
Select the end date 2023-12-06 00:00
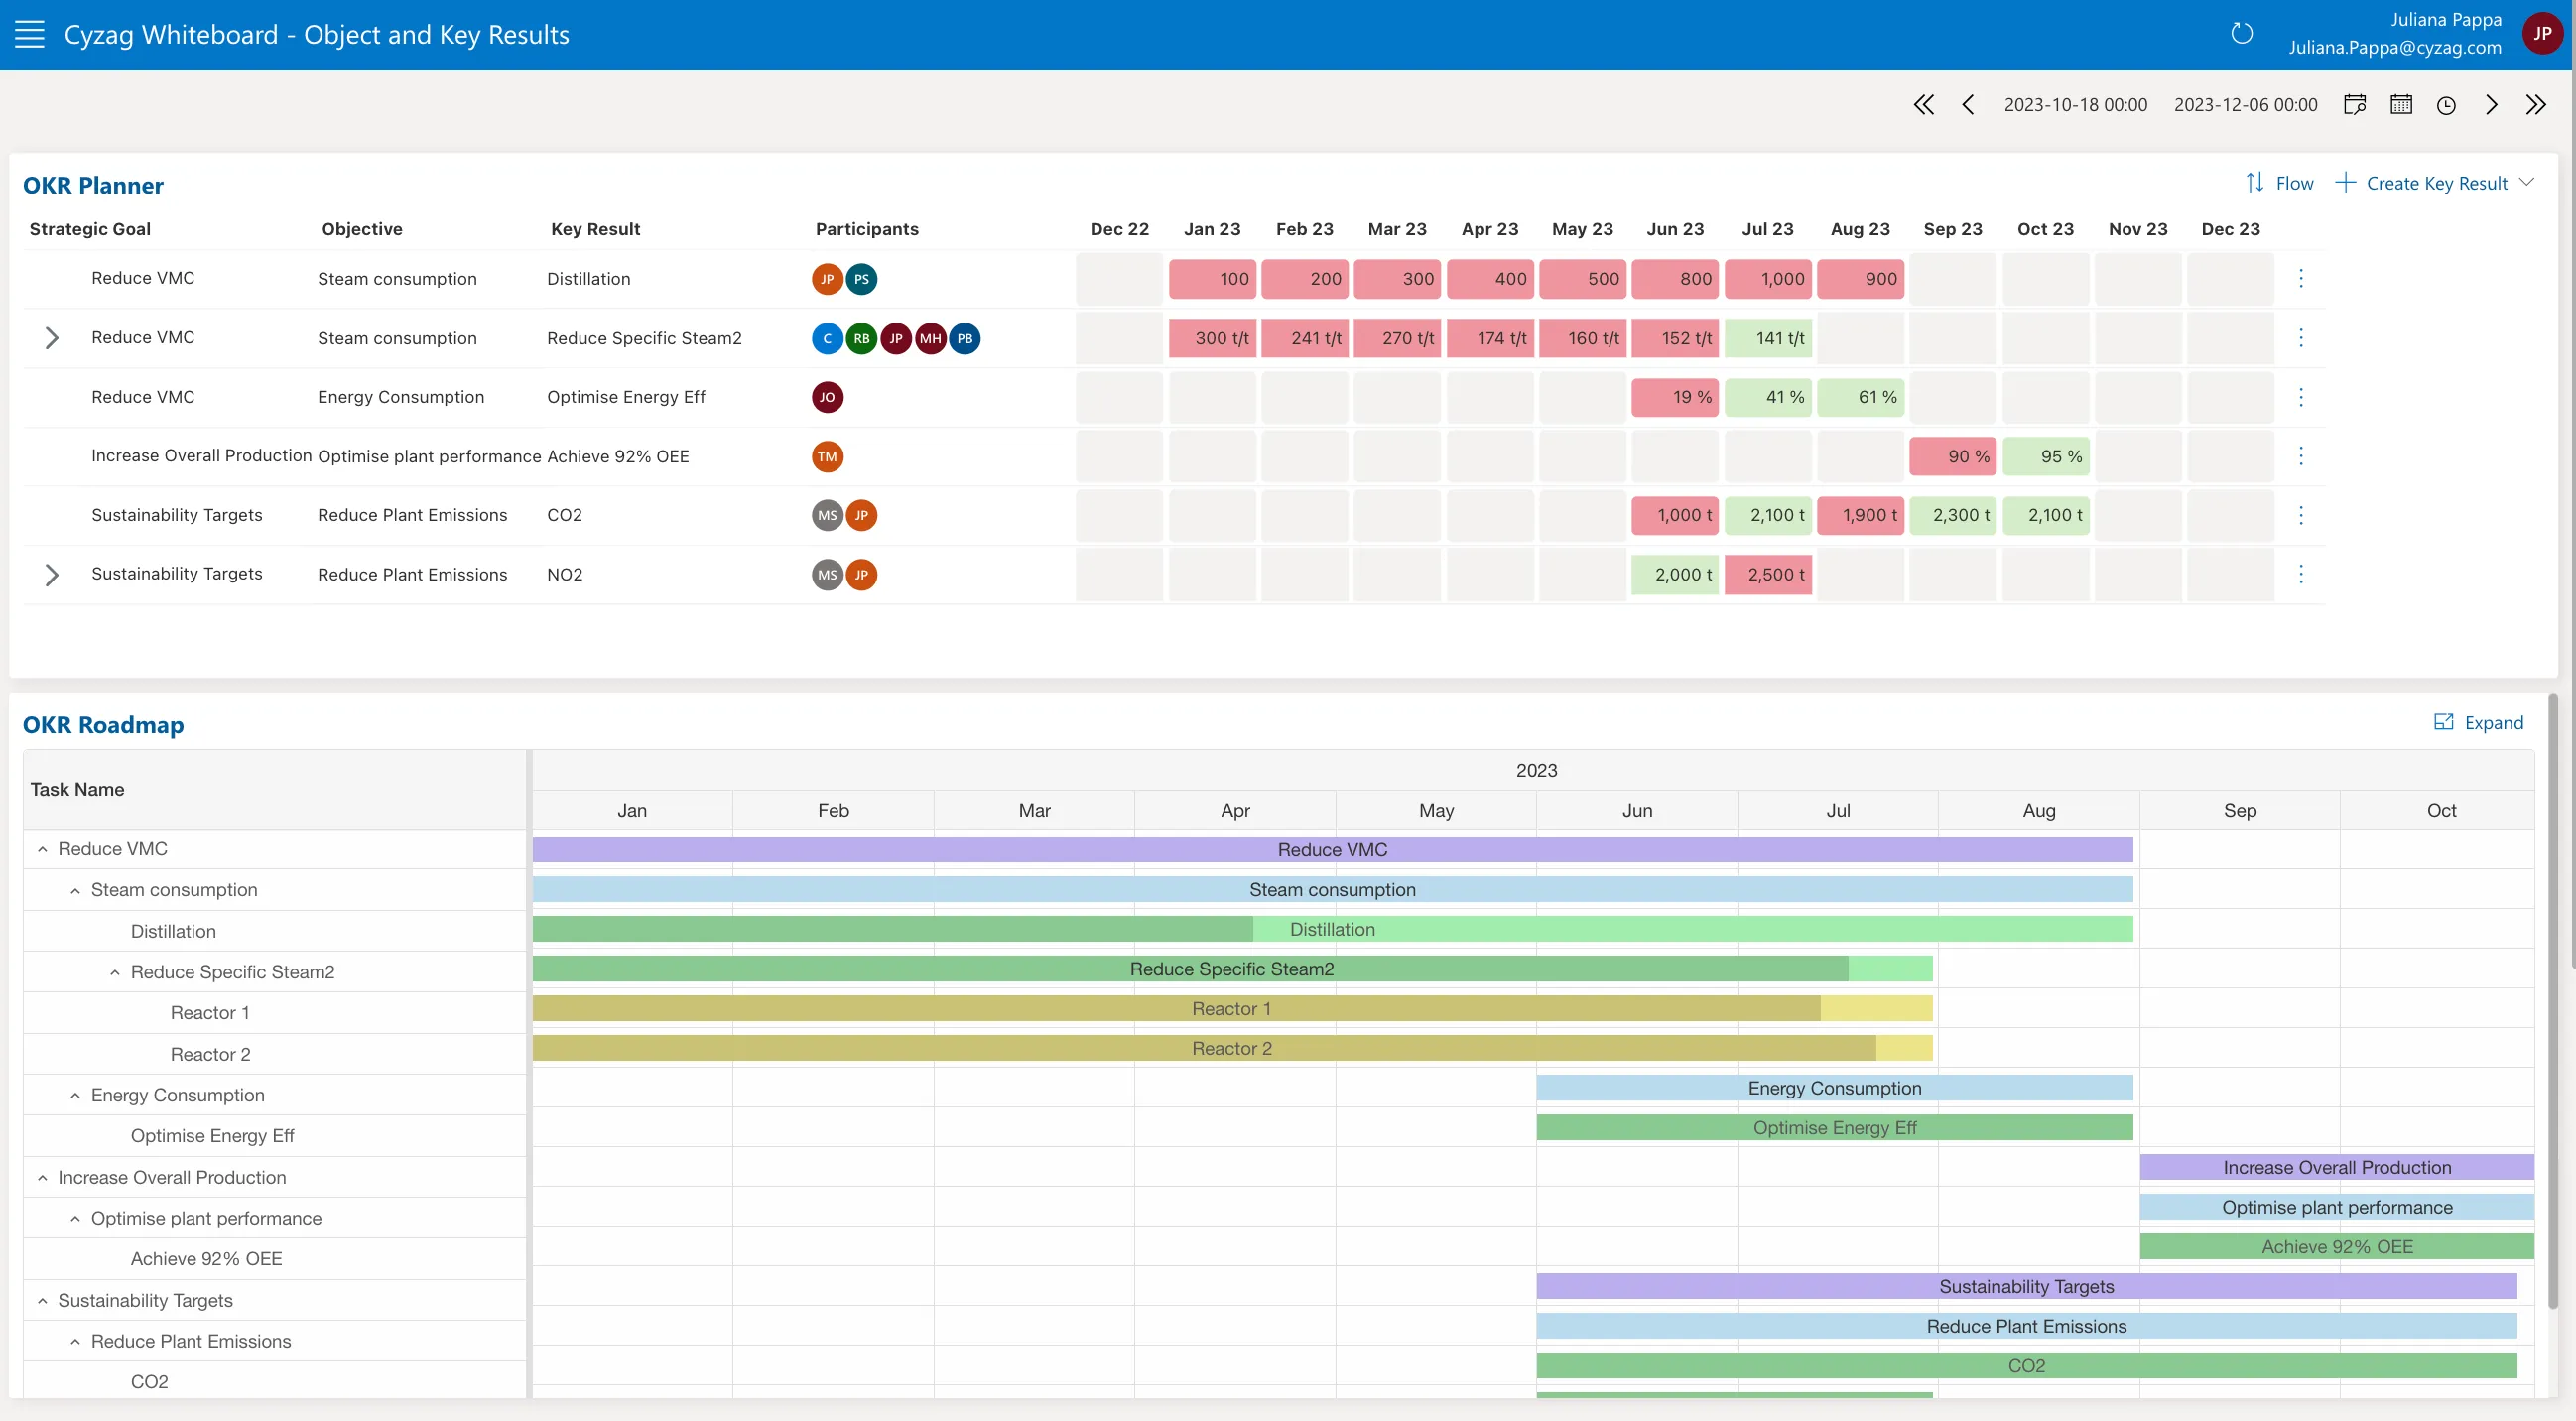click(x=2245, y=105)
